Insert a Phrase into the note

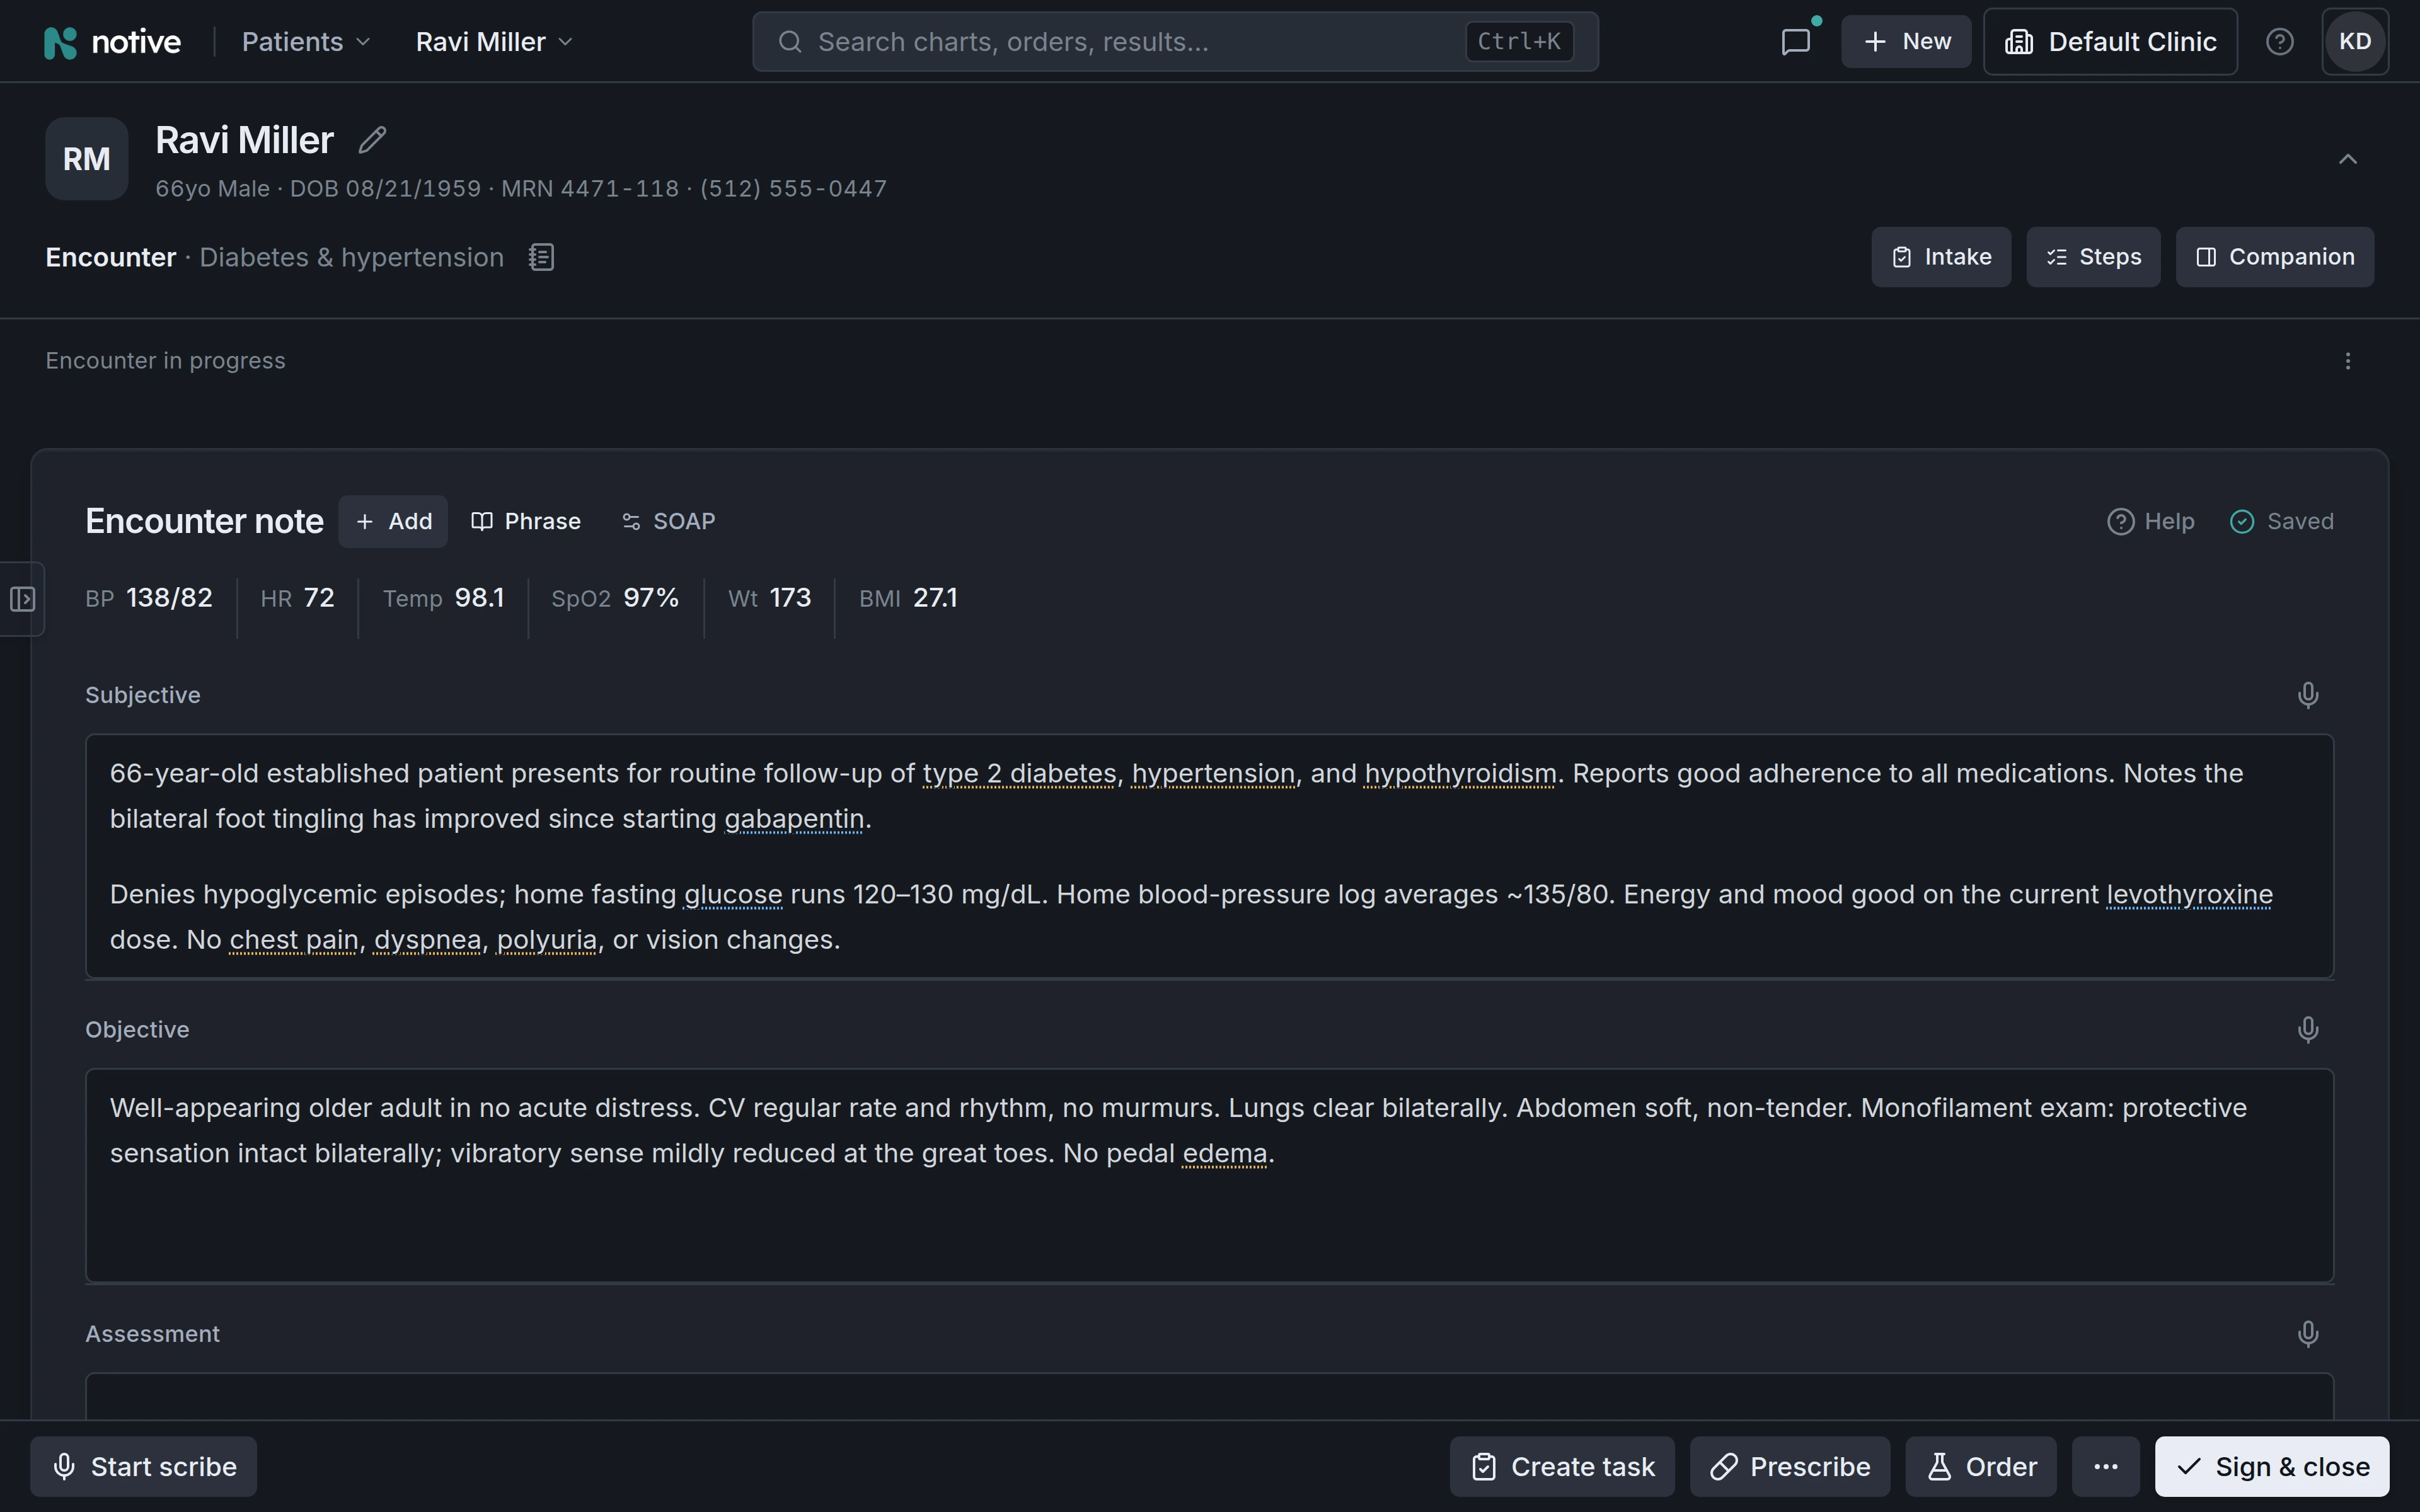(526, 522)
